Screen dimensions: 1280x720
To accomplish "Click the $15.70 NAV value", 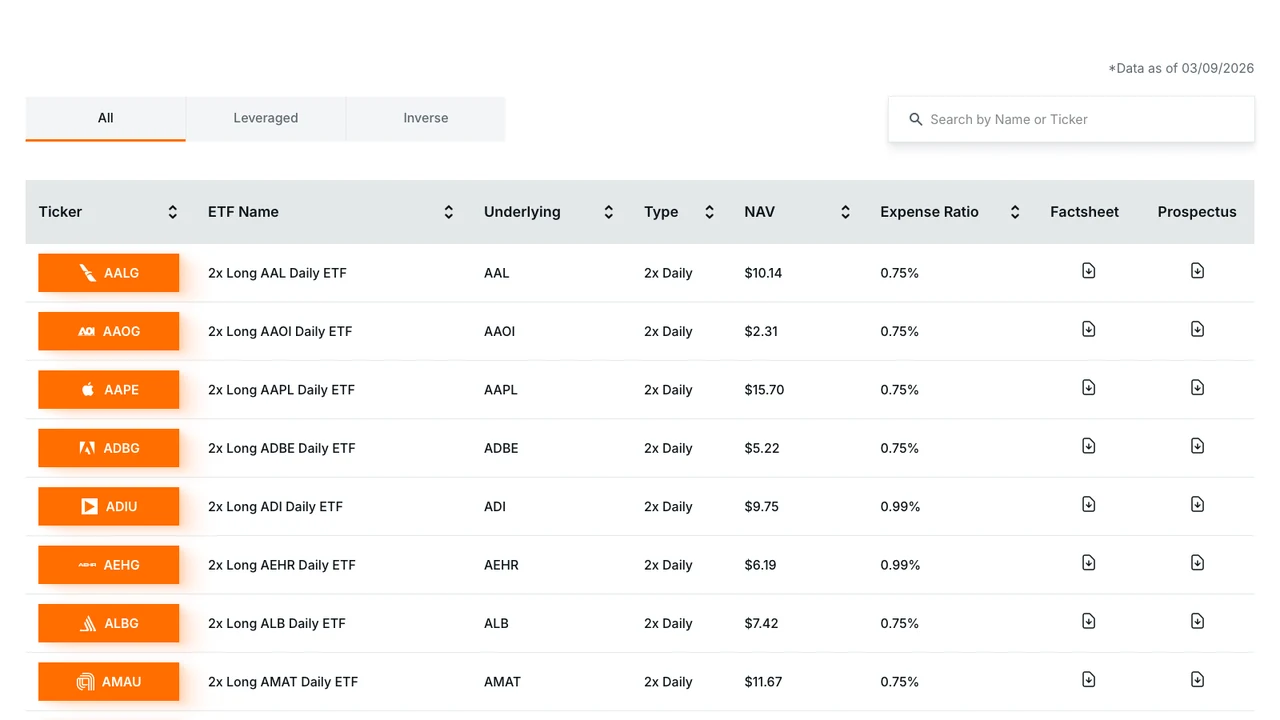I will pos(765,390).
